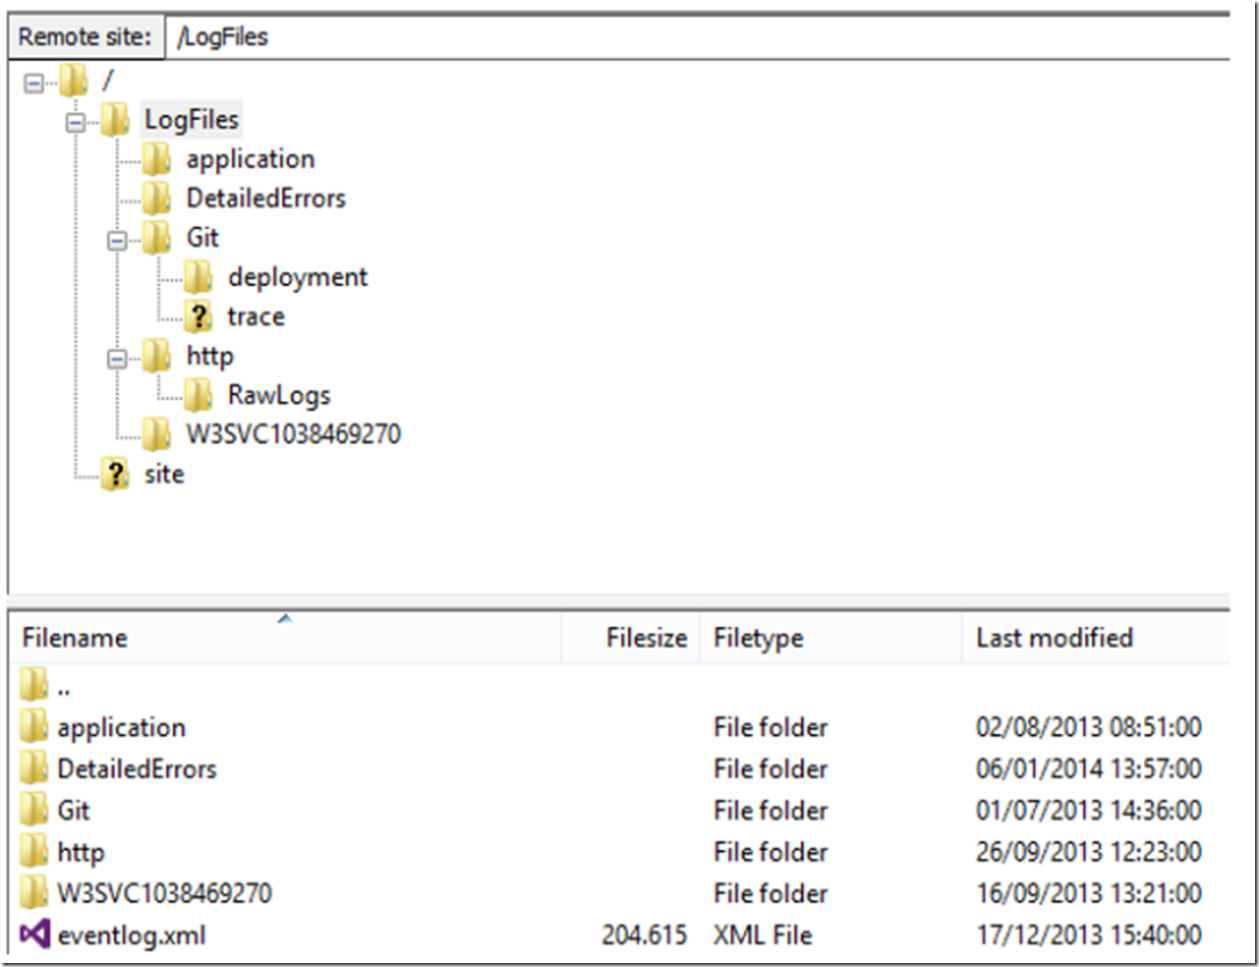Screen dimensions: 1259x967
Task: Collapse the root / tree node
Action: click(x=34, y=83)
